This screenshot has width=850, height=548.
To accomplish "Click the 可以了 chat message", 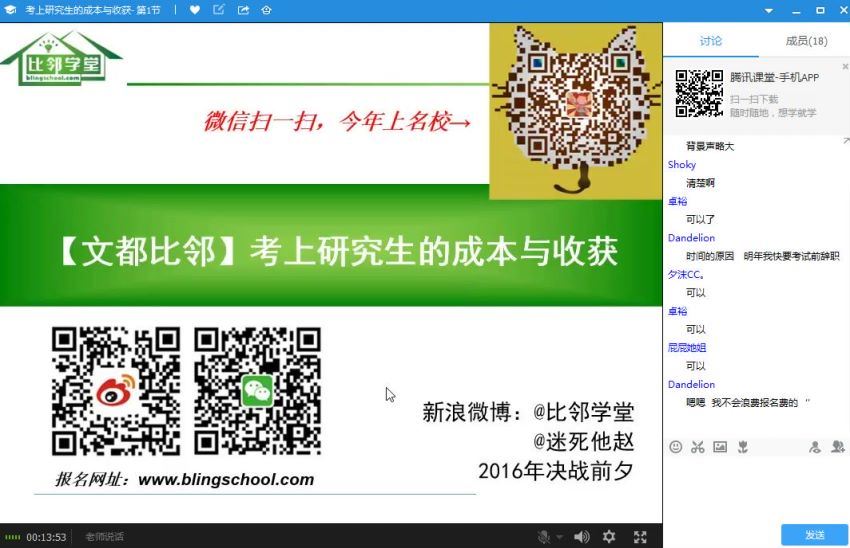I will tap(700, 220).
